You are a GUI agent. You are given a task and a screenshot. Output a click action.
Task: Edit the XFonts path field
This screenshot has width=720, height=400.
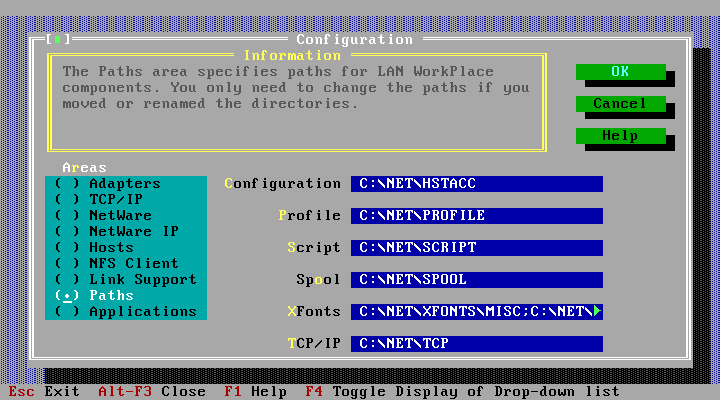[x=477, y=312]
